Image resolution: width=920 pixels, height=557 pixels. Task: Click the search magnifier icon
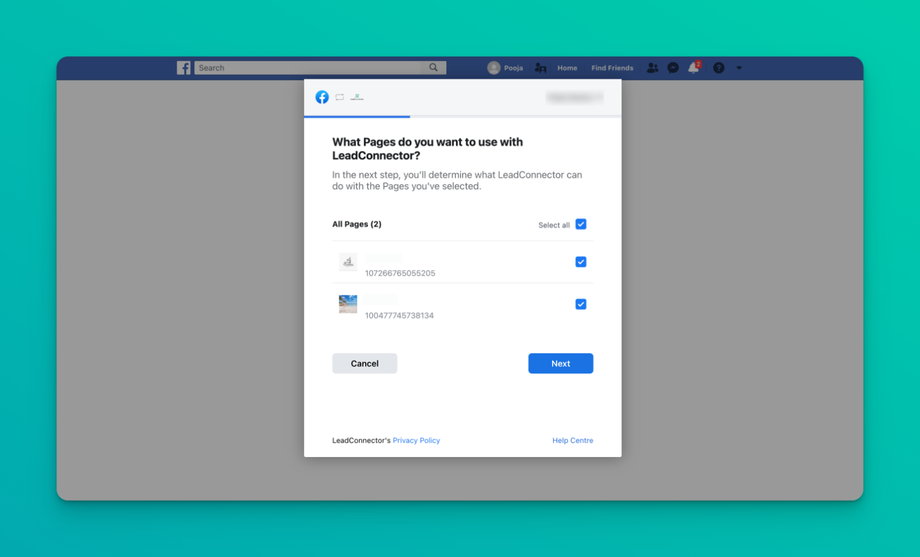point(433,67)
